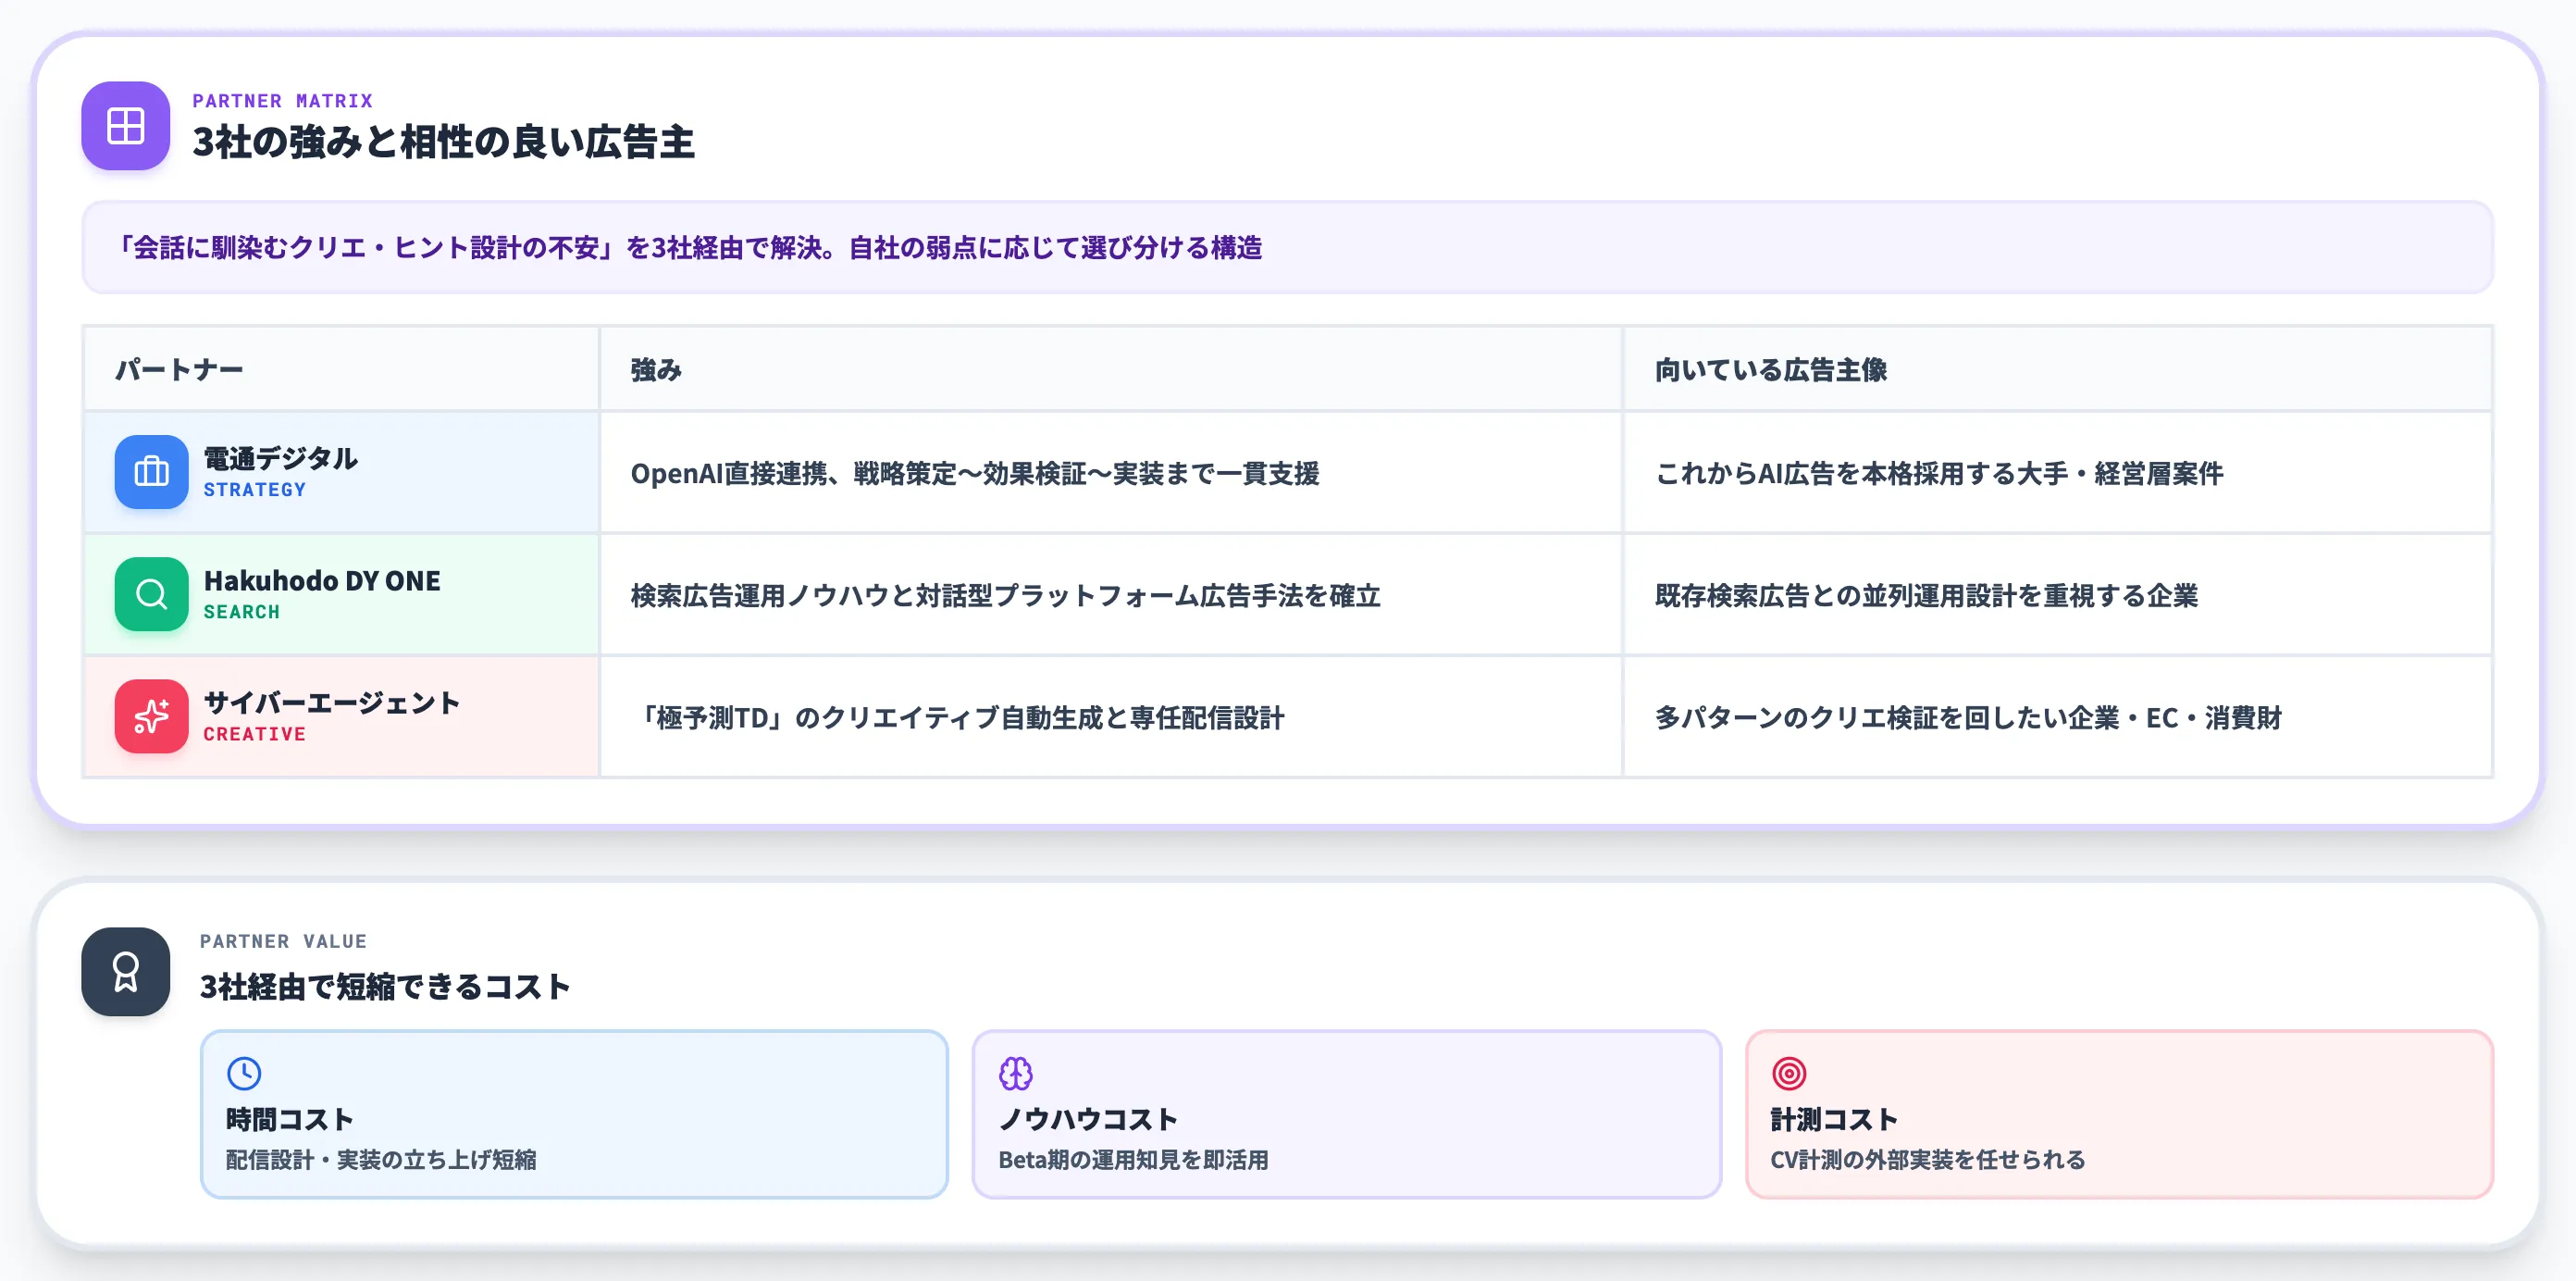Screen dimensions: 2576x1281
Task: Select the 時間コスト card title
Action: 290,1119
